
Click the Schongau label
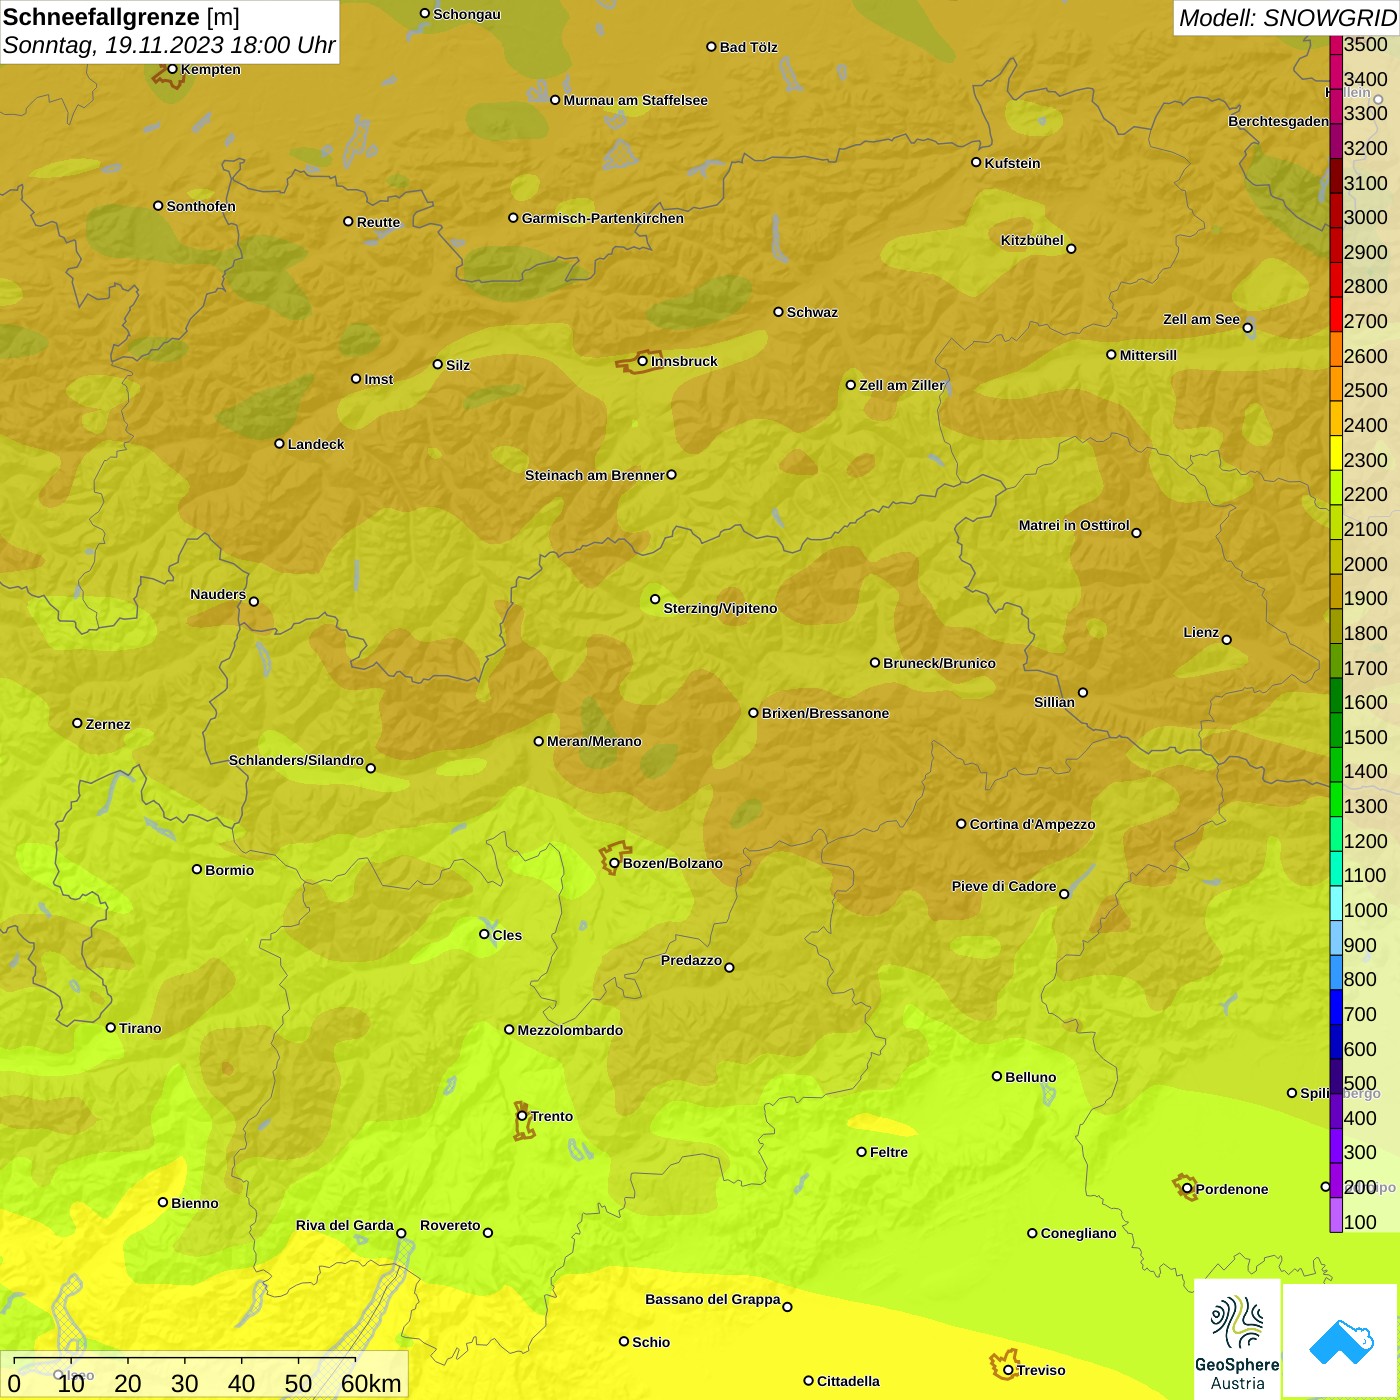click(x=467, y=14)
